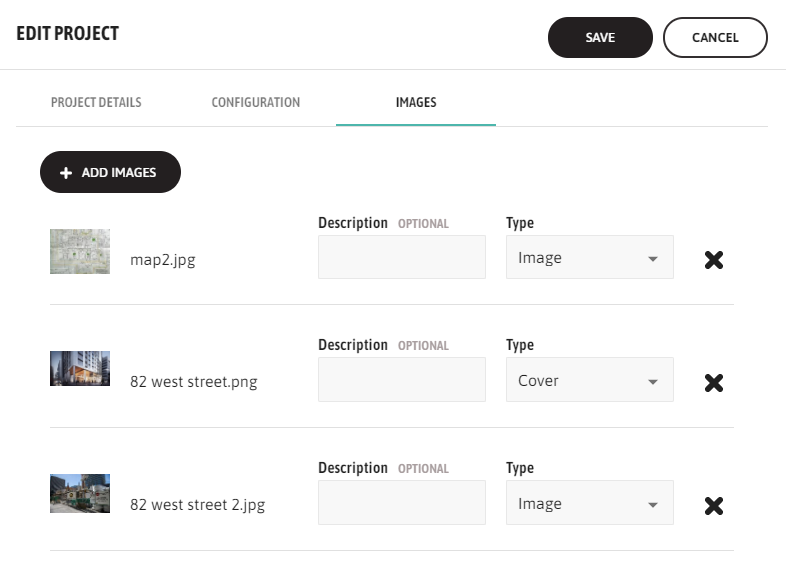The width and height of the screenshot is (786, 567).
Task: Click the 82 west street.png building thumbnail
Action: tap(80, 369)
